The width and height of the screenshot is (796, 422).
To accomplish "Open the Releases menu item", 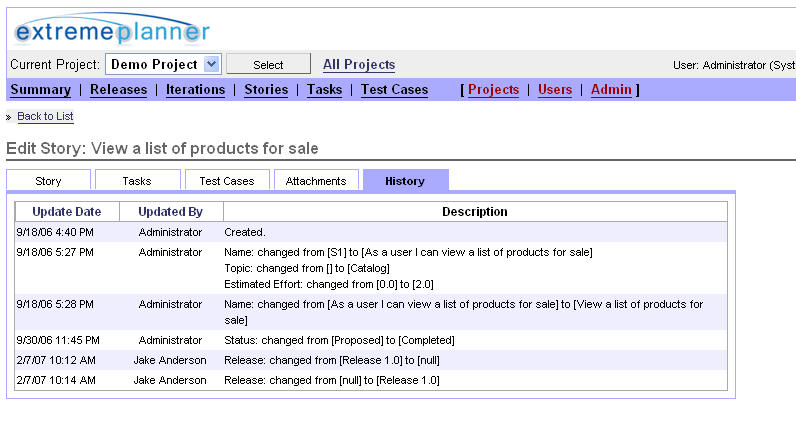I will [118, 90].
